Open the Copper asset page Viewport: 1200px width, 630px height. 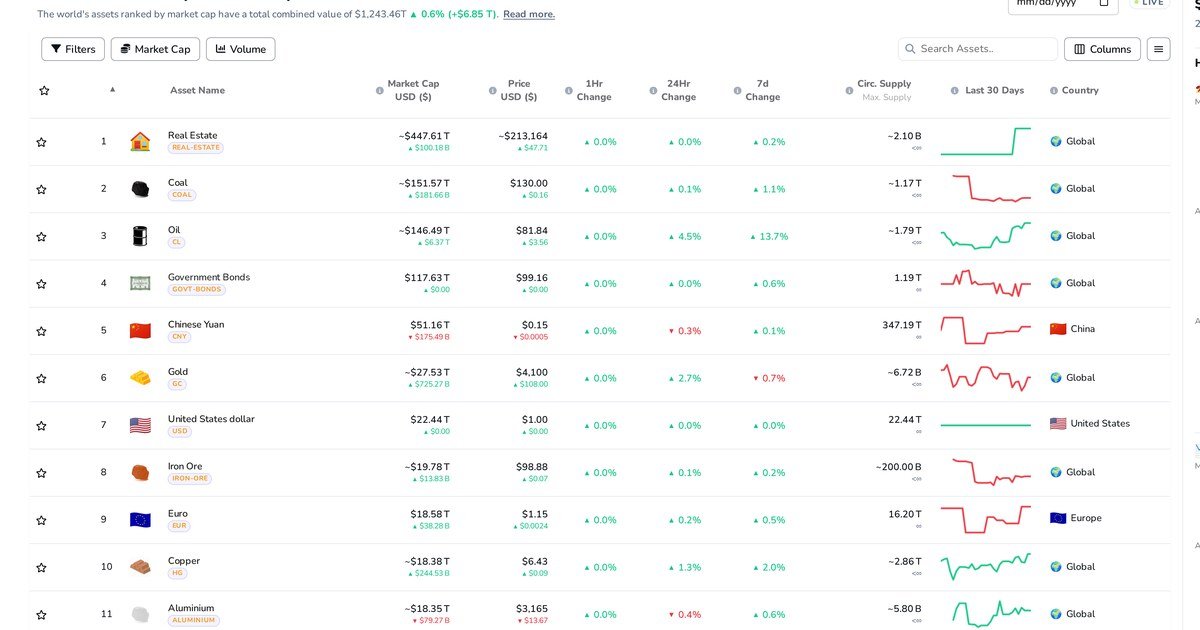coord(184,561)
